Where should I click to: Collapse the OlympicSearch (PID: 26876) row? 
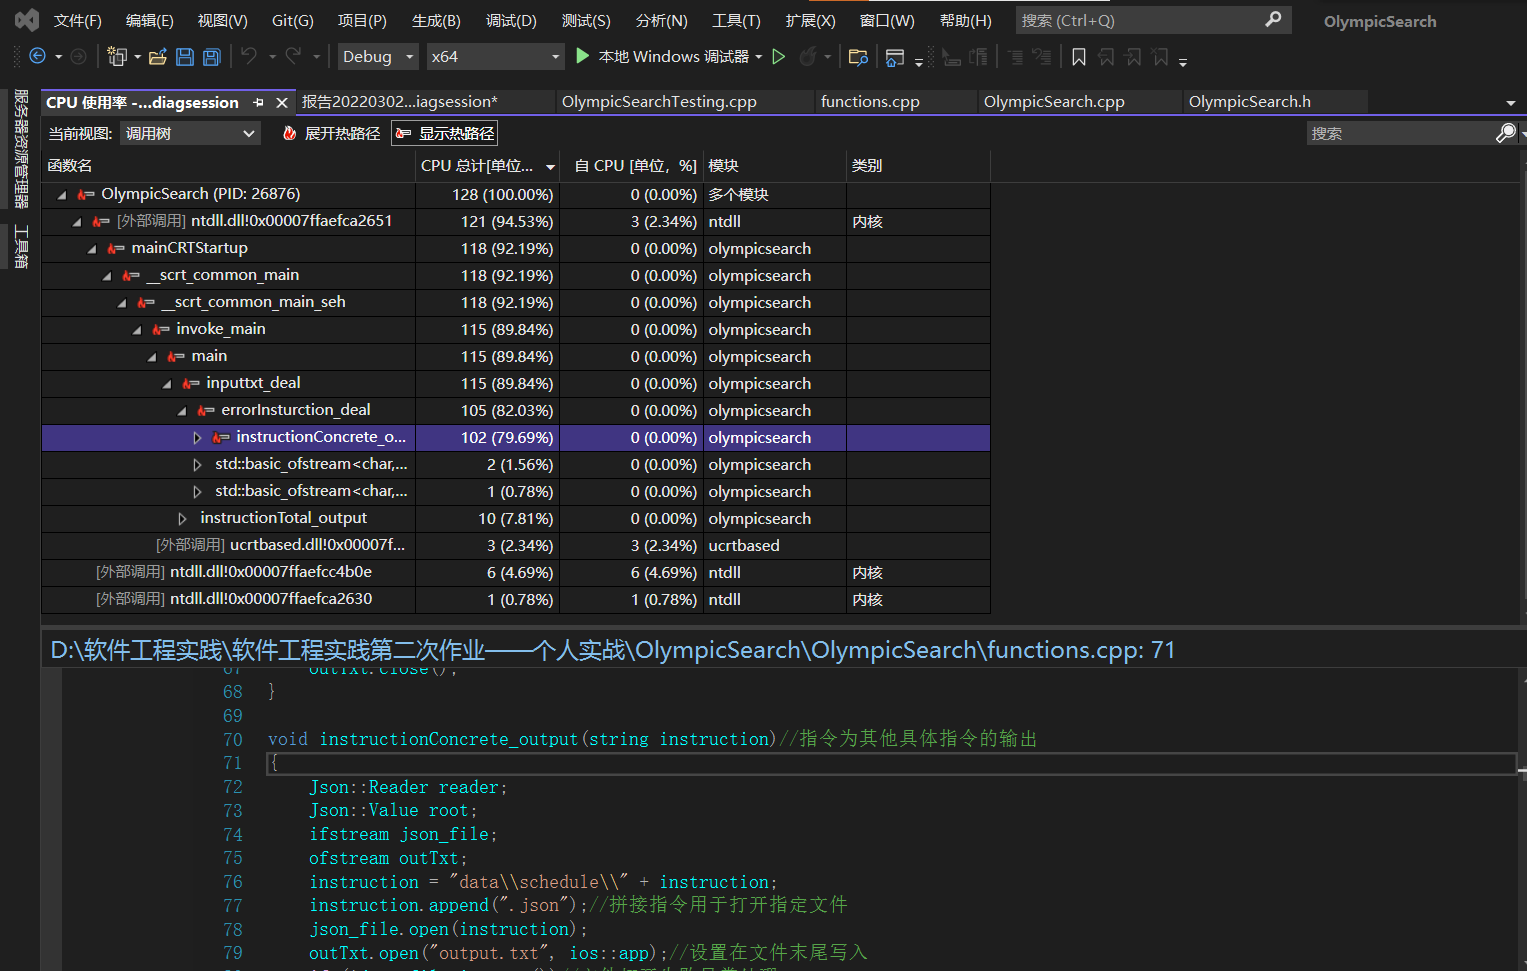62,195
